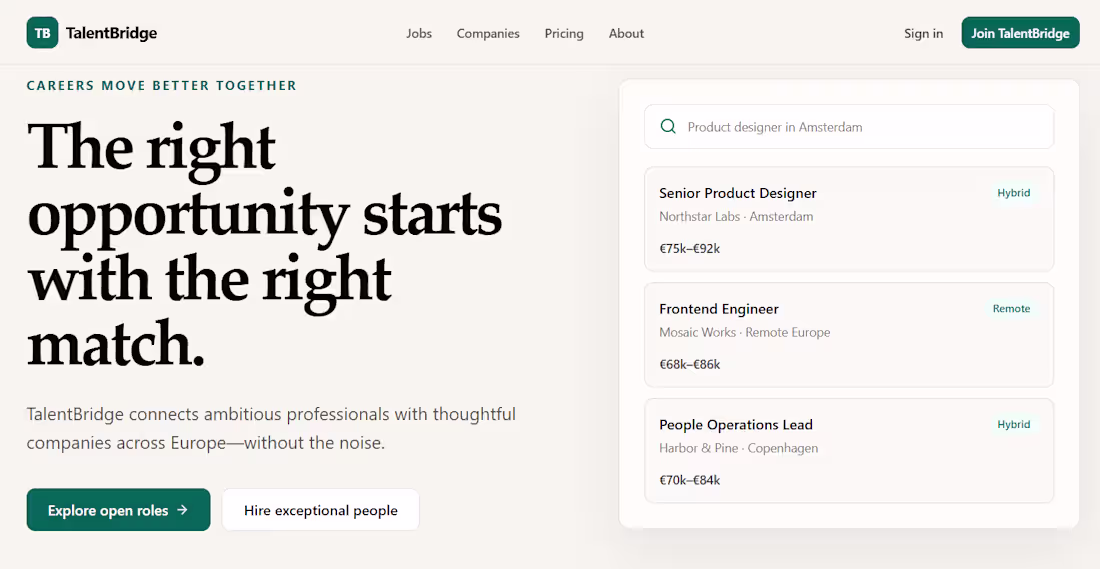Click the TB logo icon
Image resolution: width=1100 pixels, height=569 pixels.
[42, 33]
